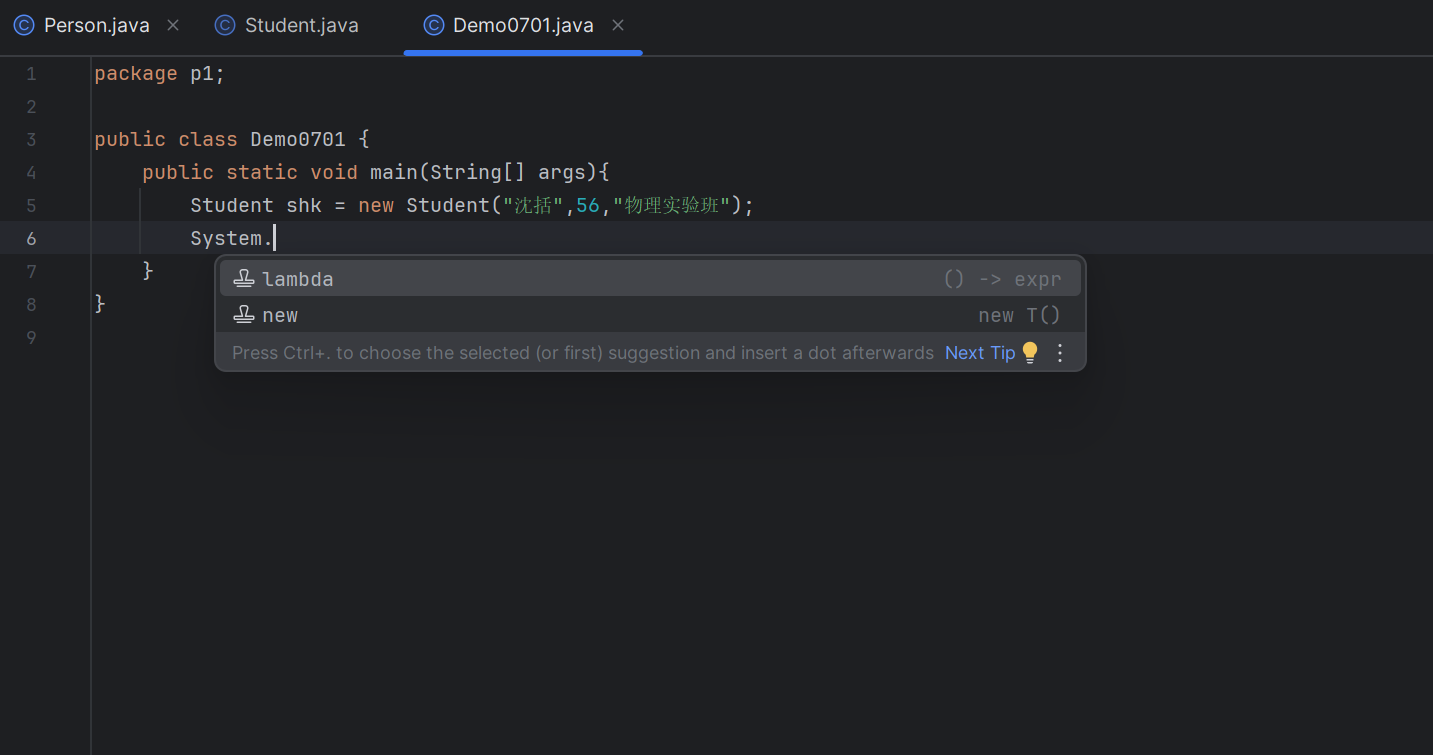Click the blue underline indicator of the active tab

[522, 51]
